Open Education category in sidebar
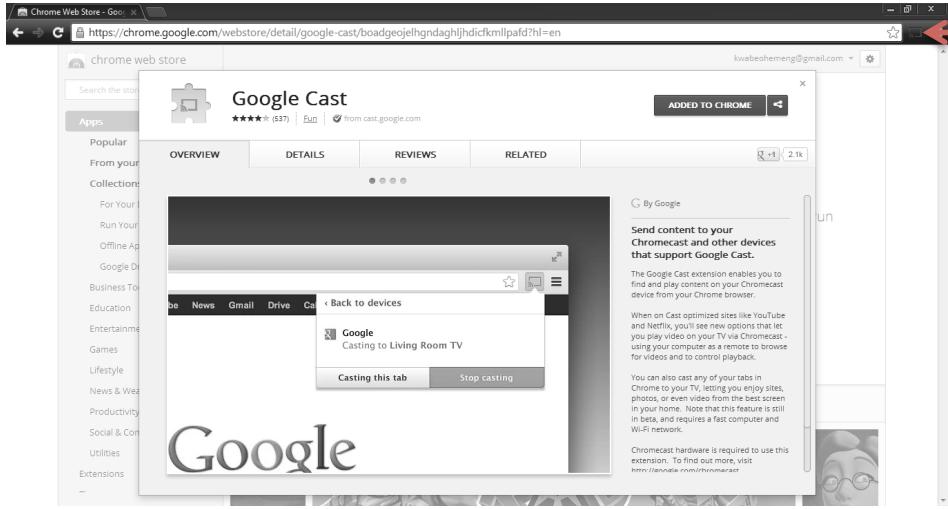The height and width of the screenshot is (509, 948). (x=110, y=308)
